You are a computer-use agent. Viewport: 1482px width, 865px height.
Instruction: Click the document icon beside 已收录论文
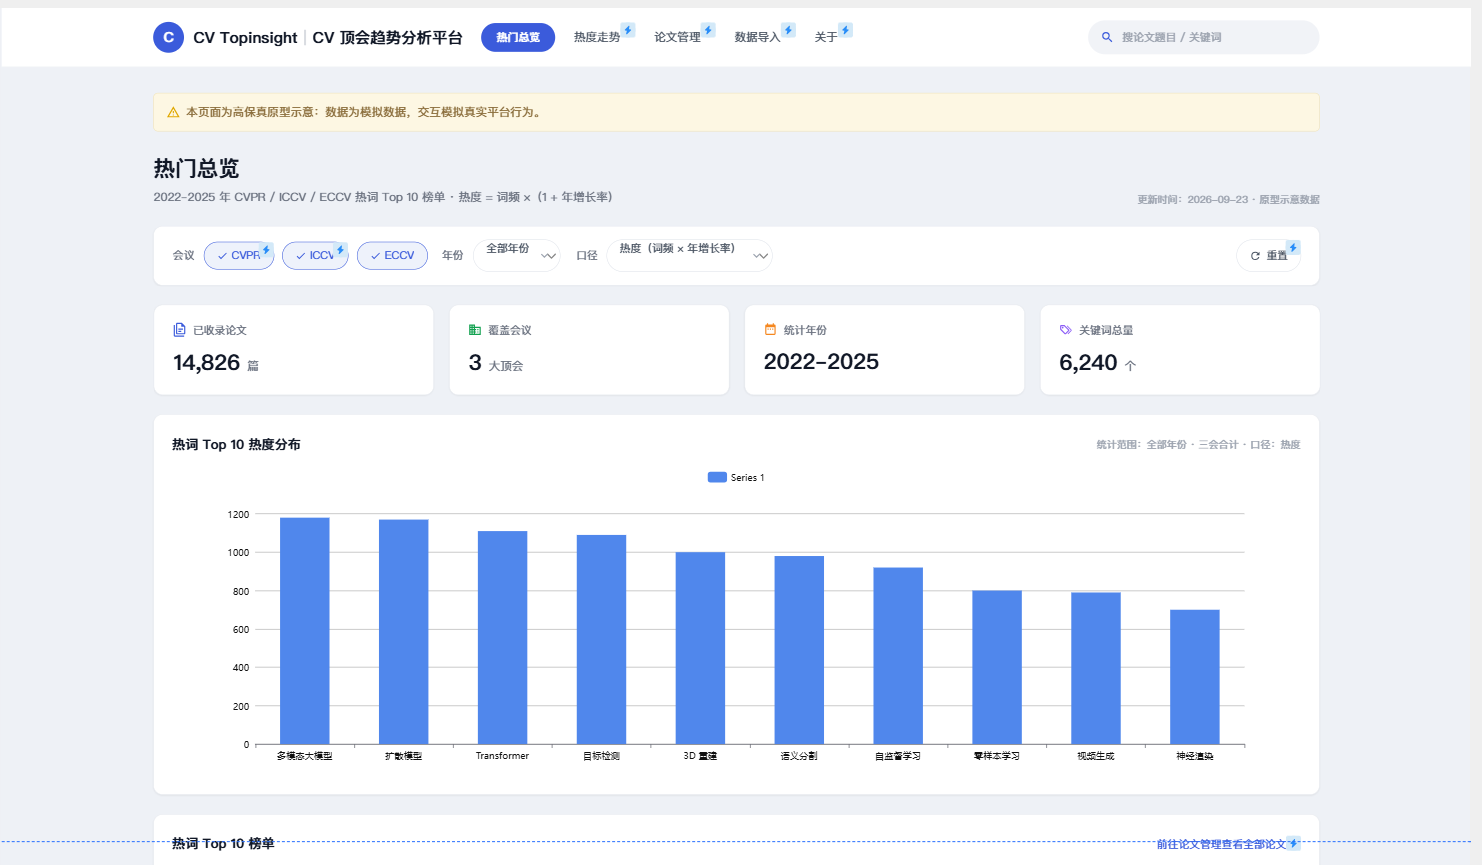tap(180, 330)
